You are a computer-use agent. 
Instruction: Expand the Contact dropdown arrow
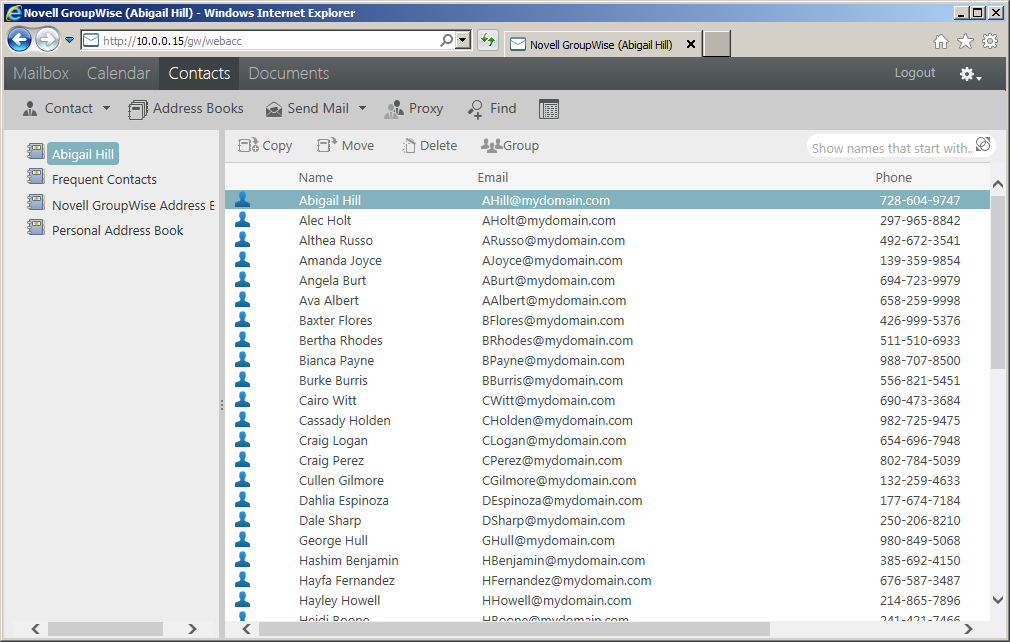[x=106, y=108]
